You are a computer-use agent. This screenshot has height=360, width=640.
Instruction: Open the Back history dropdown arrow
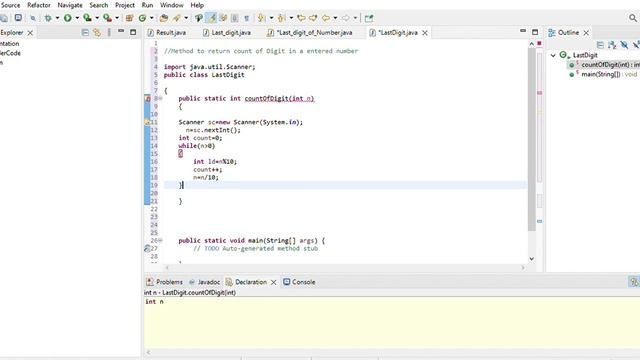click(335, 18)
